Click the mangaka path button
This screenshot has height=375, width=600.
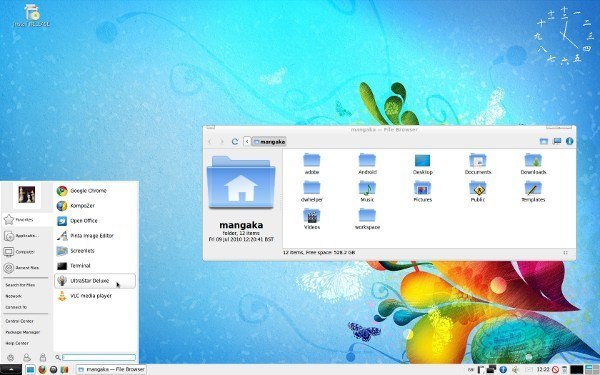pyautogui.click(x=269, y=142)
